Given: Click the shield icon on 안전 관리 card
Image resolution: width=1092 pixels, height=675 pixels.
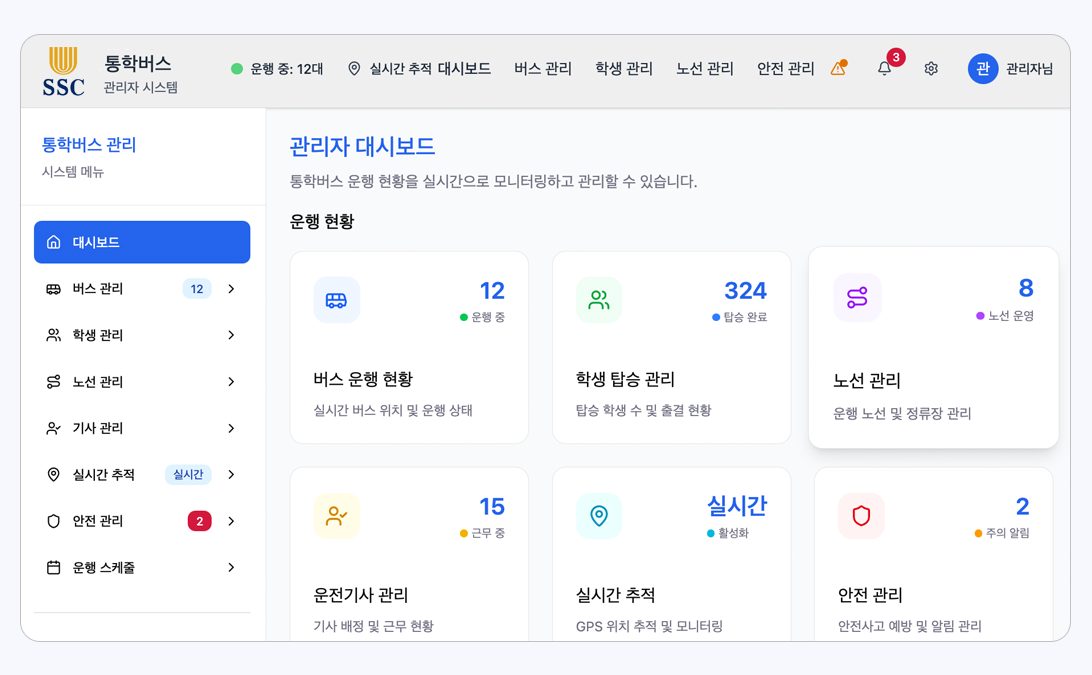Looking at the screenshot, I should (861, 514).
